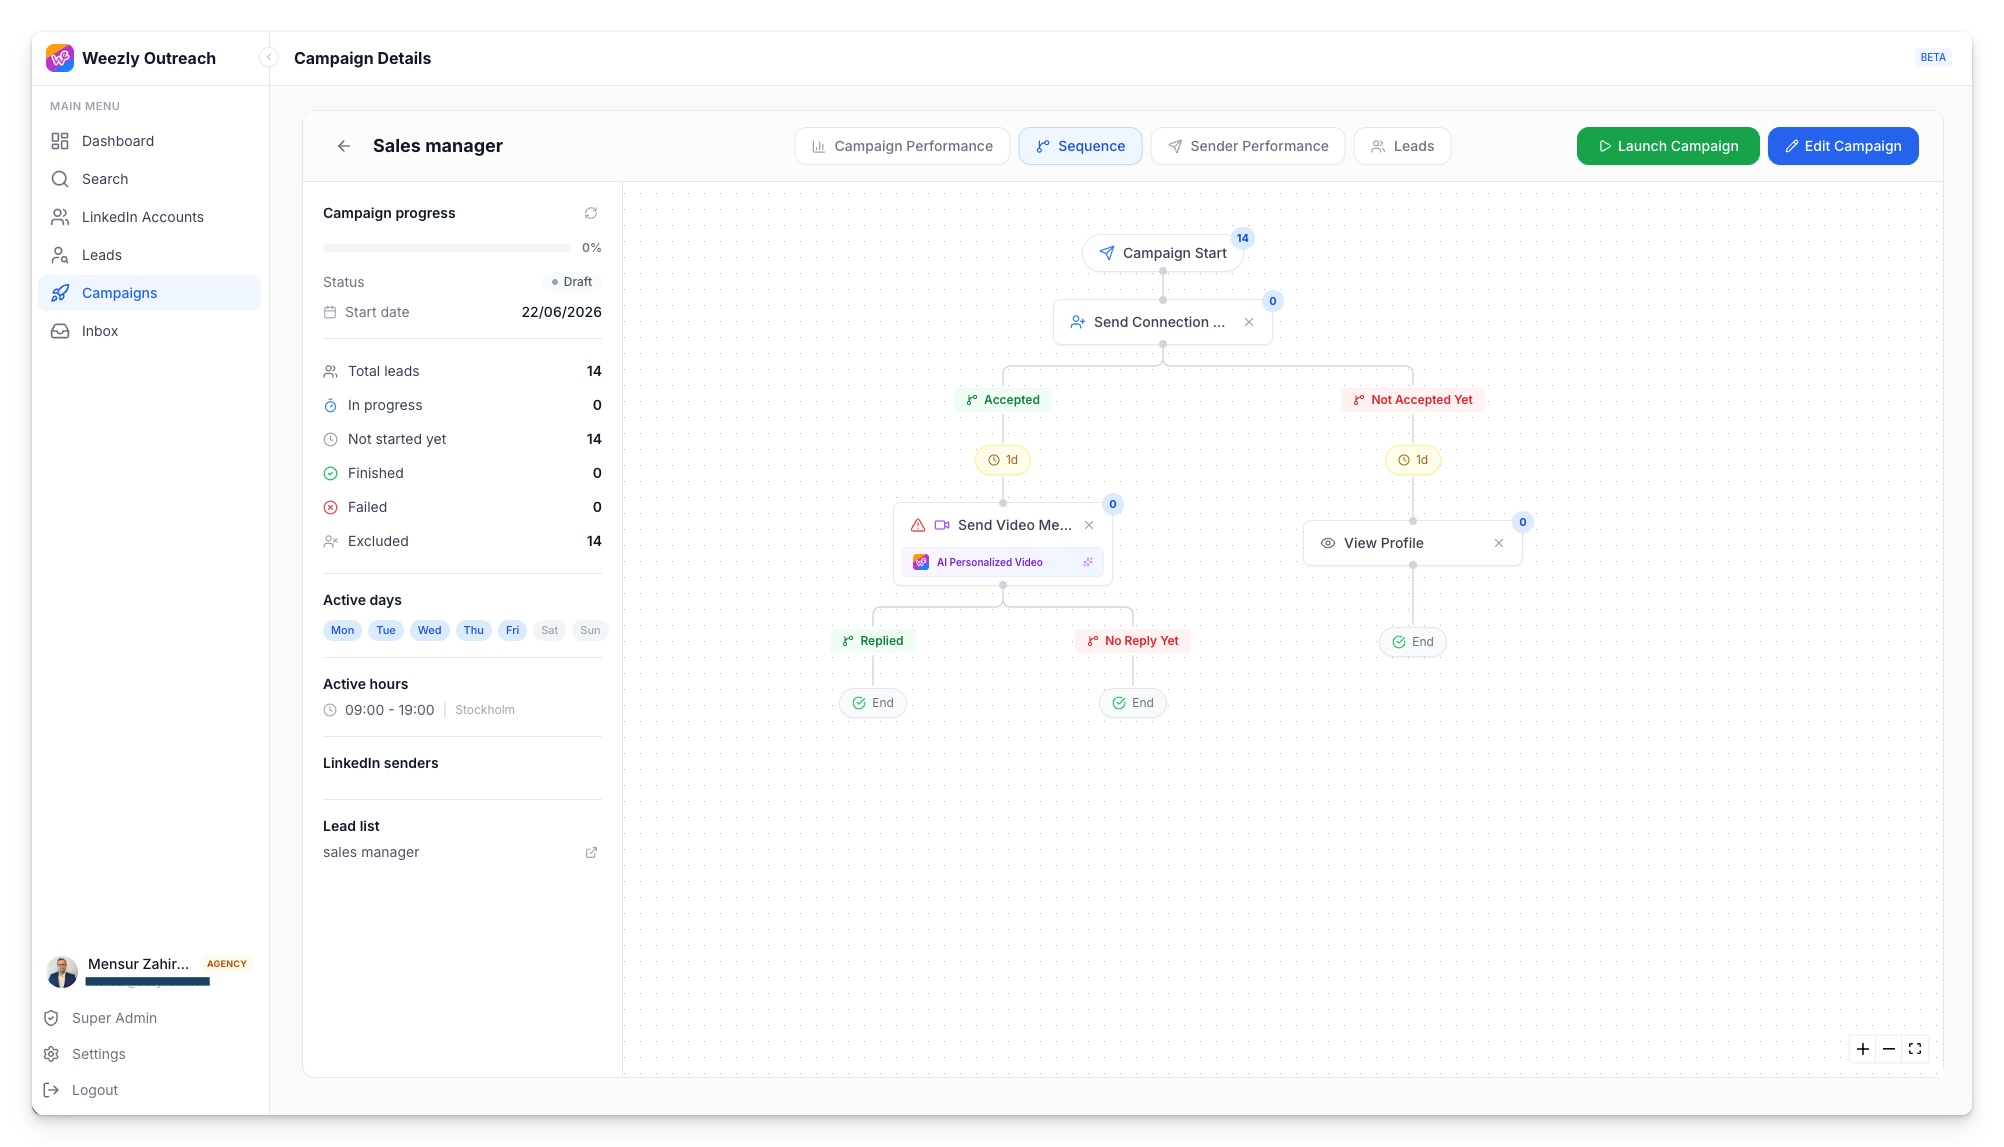Screen dimensions: 2004x1147
Task: Click the 1d delay under Not Accepted Yet
Action: tap(1413, 460)
